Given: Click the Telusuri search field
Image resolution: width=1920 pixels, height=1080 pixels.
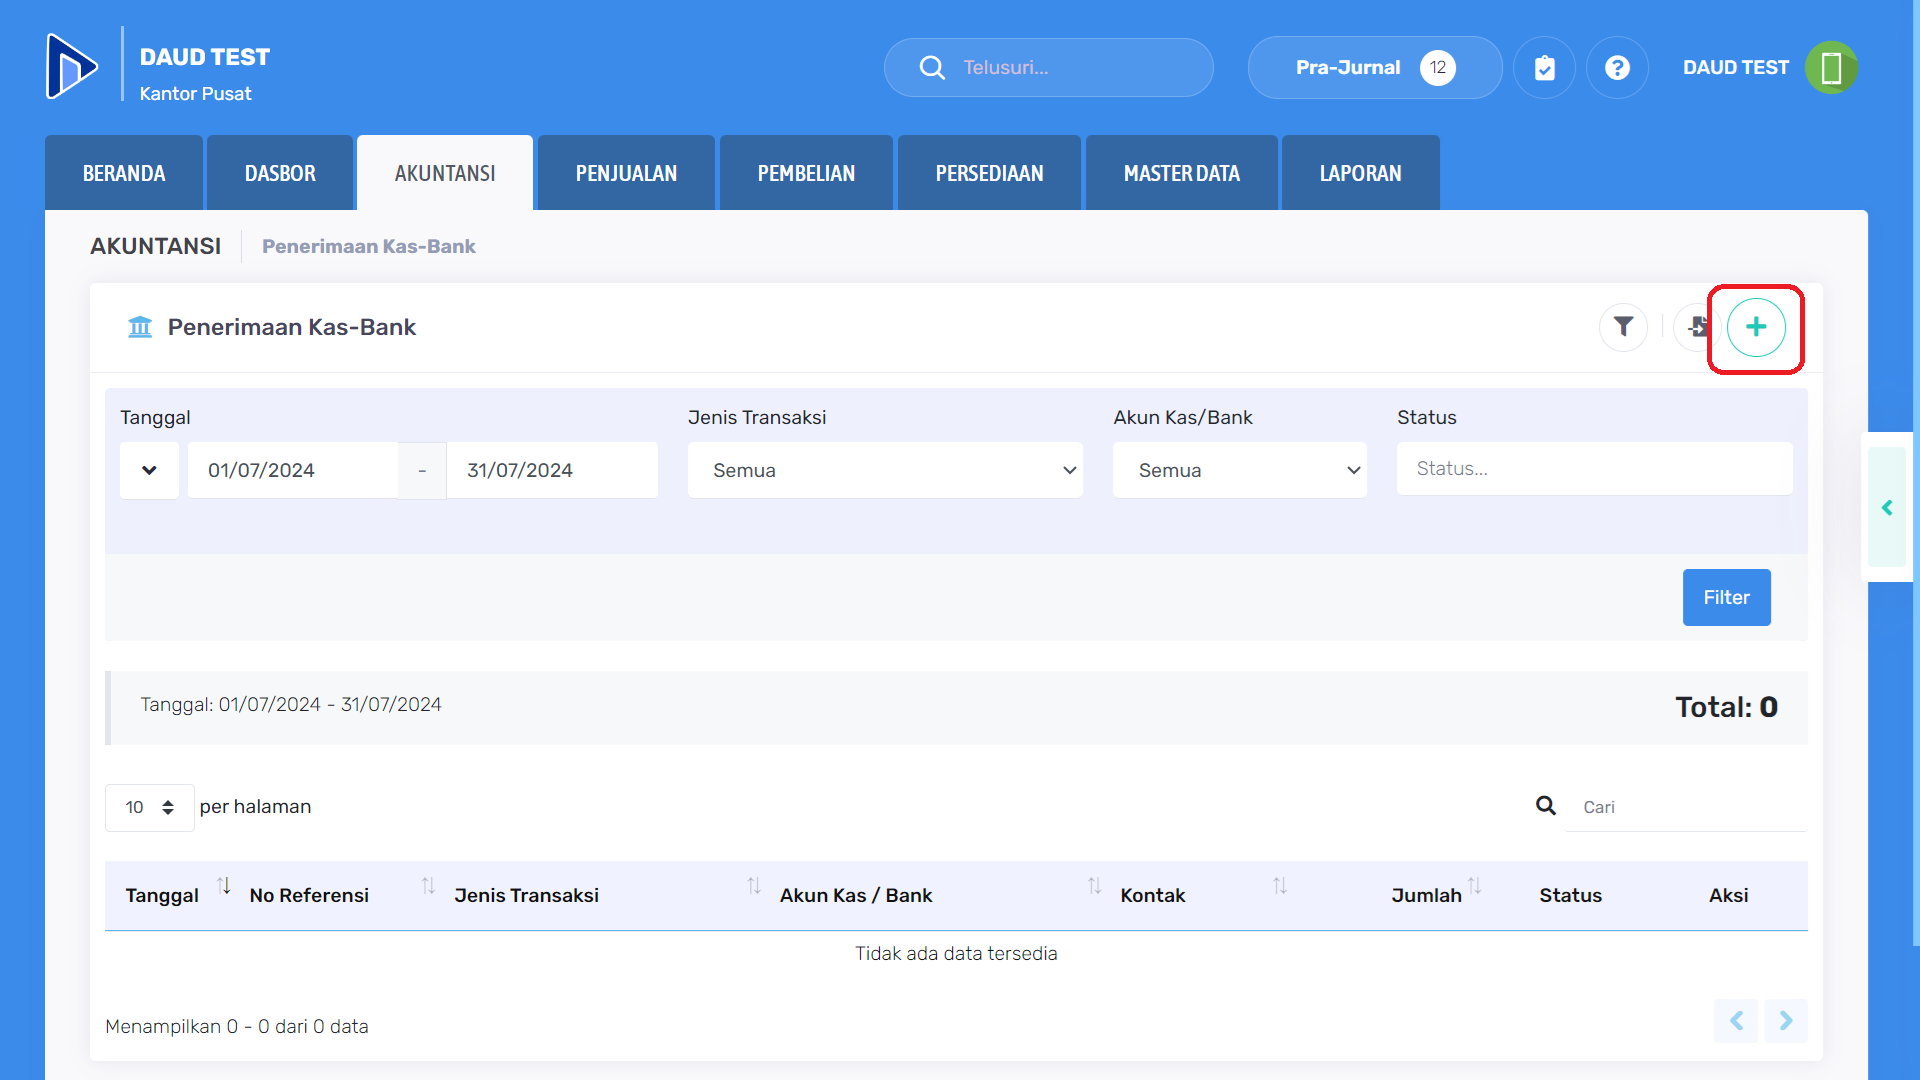Looking at the screenshot, I should (1049, 68).
